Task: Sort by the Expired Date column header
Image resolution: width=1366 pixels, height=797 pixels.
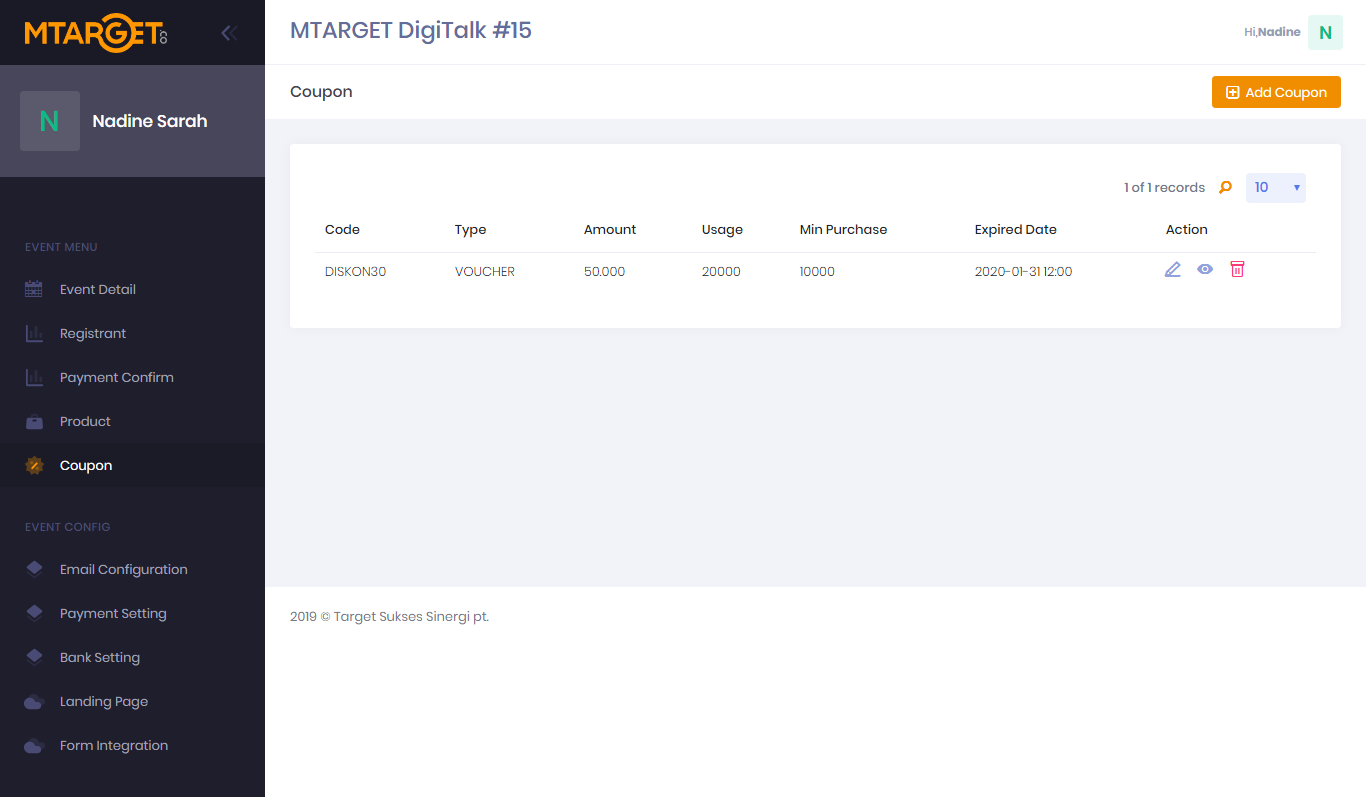Action: pyautogui.click(x=1016, y=229)
